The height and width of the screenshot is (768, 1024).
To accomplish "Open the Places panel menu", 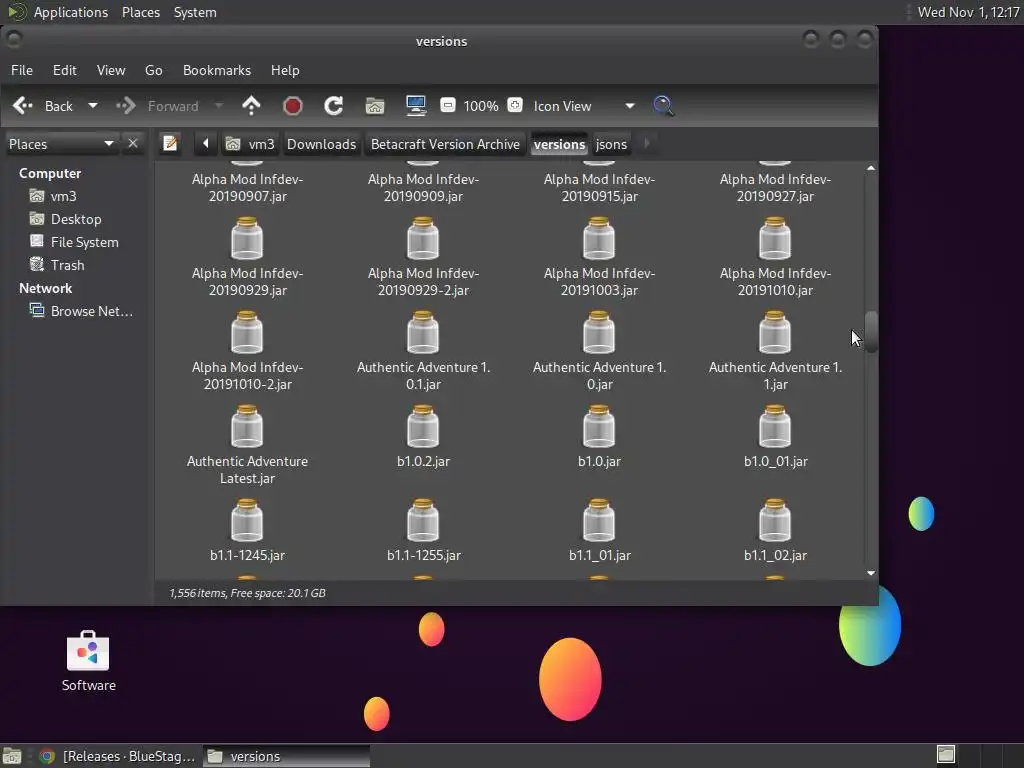I will click(x=141, y=12).
